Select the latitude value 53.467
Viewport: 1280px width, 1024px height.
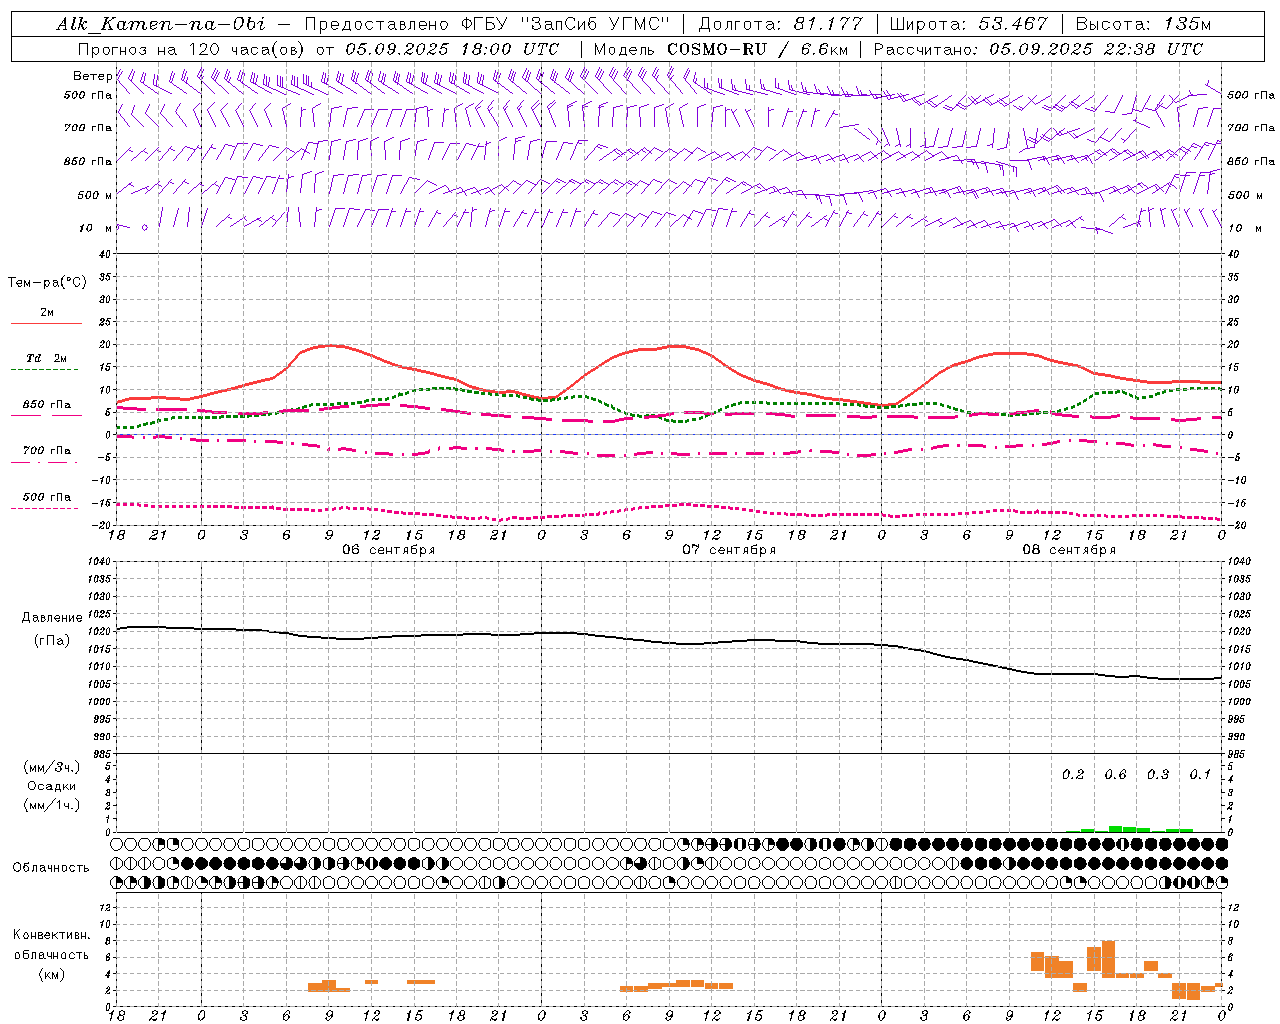(x=1012, y=24)
